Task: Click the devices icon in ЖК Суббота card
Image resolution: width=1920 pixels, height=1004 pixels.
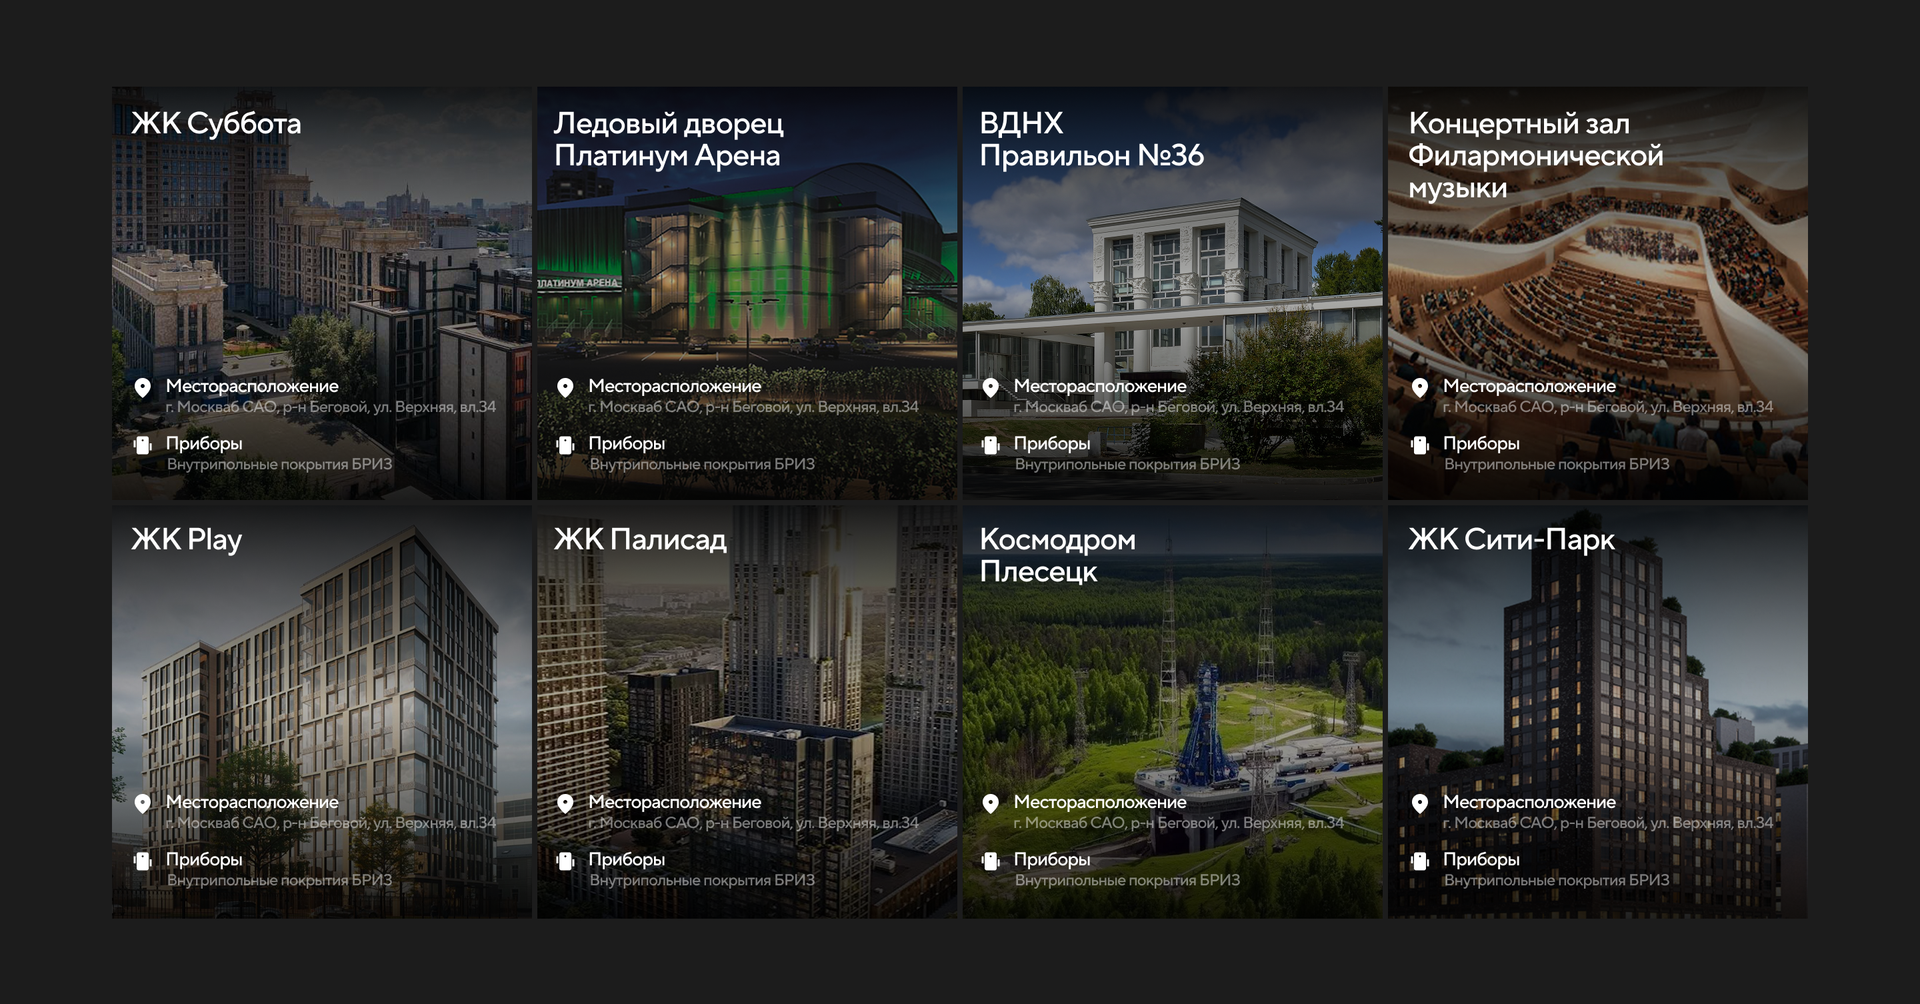Action: pyautogui.click(x=143, y=445)
